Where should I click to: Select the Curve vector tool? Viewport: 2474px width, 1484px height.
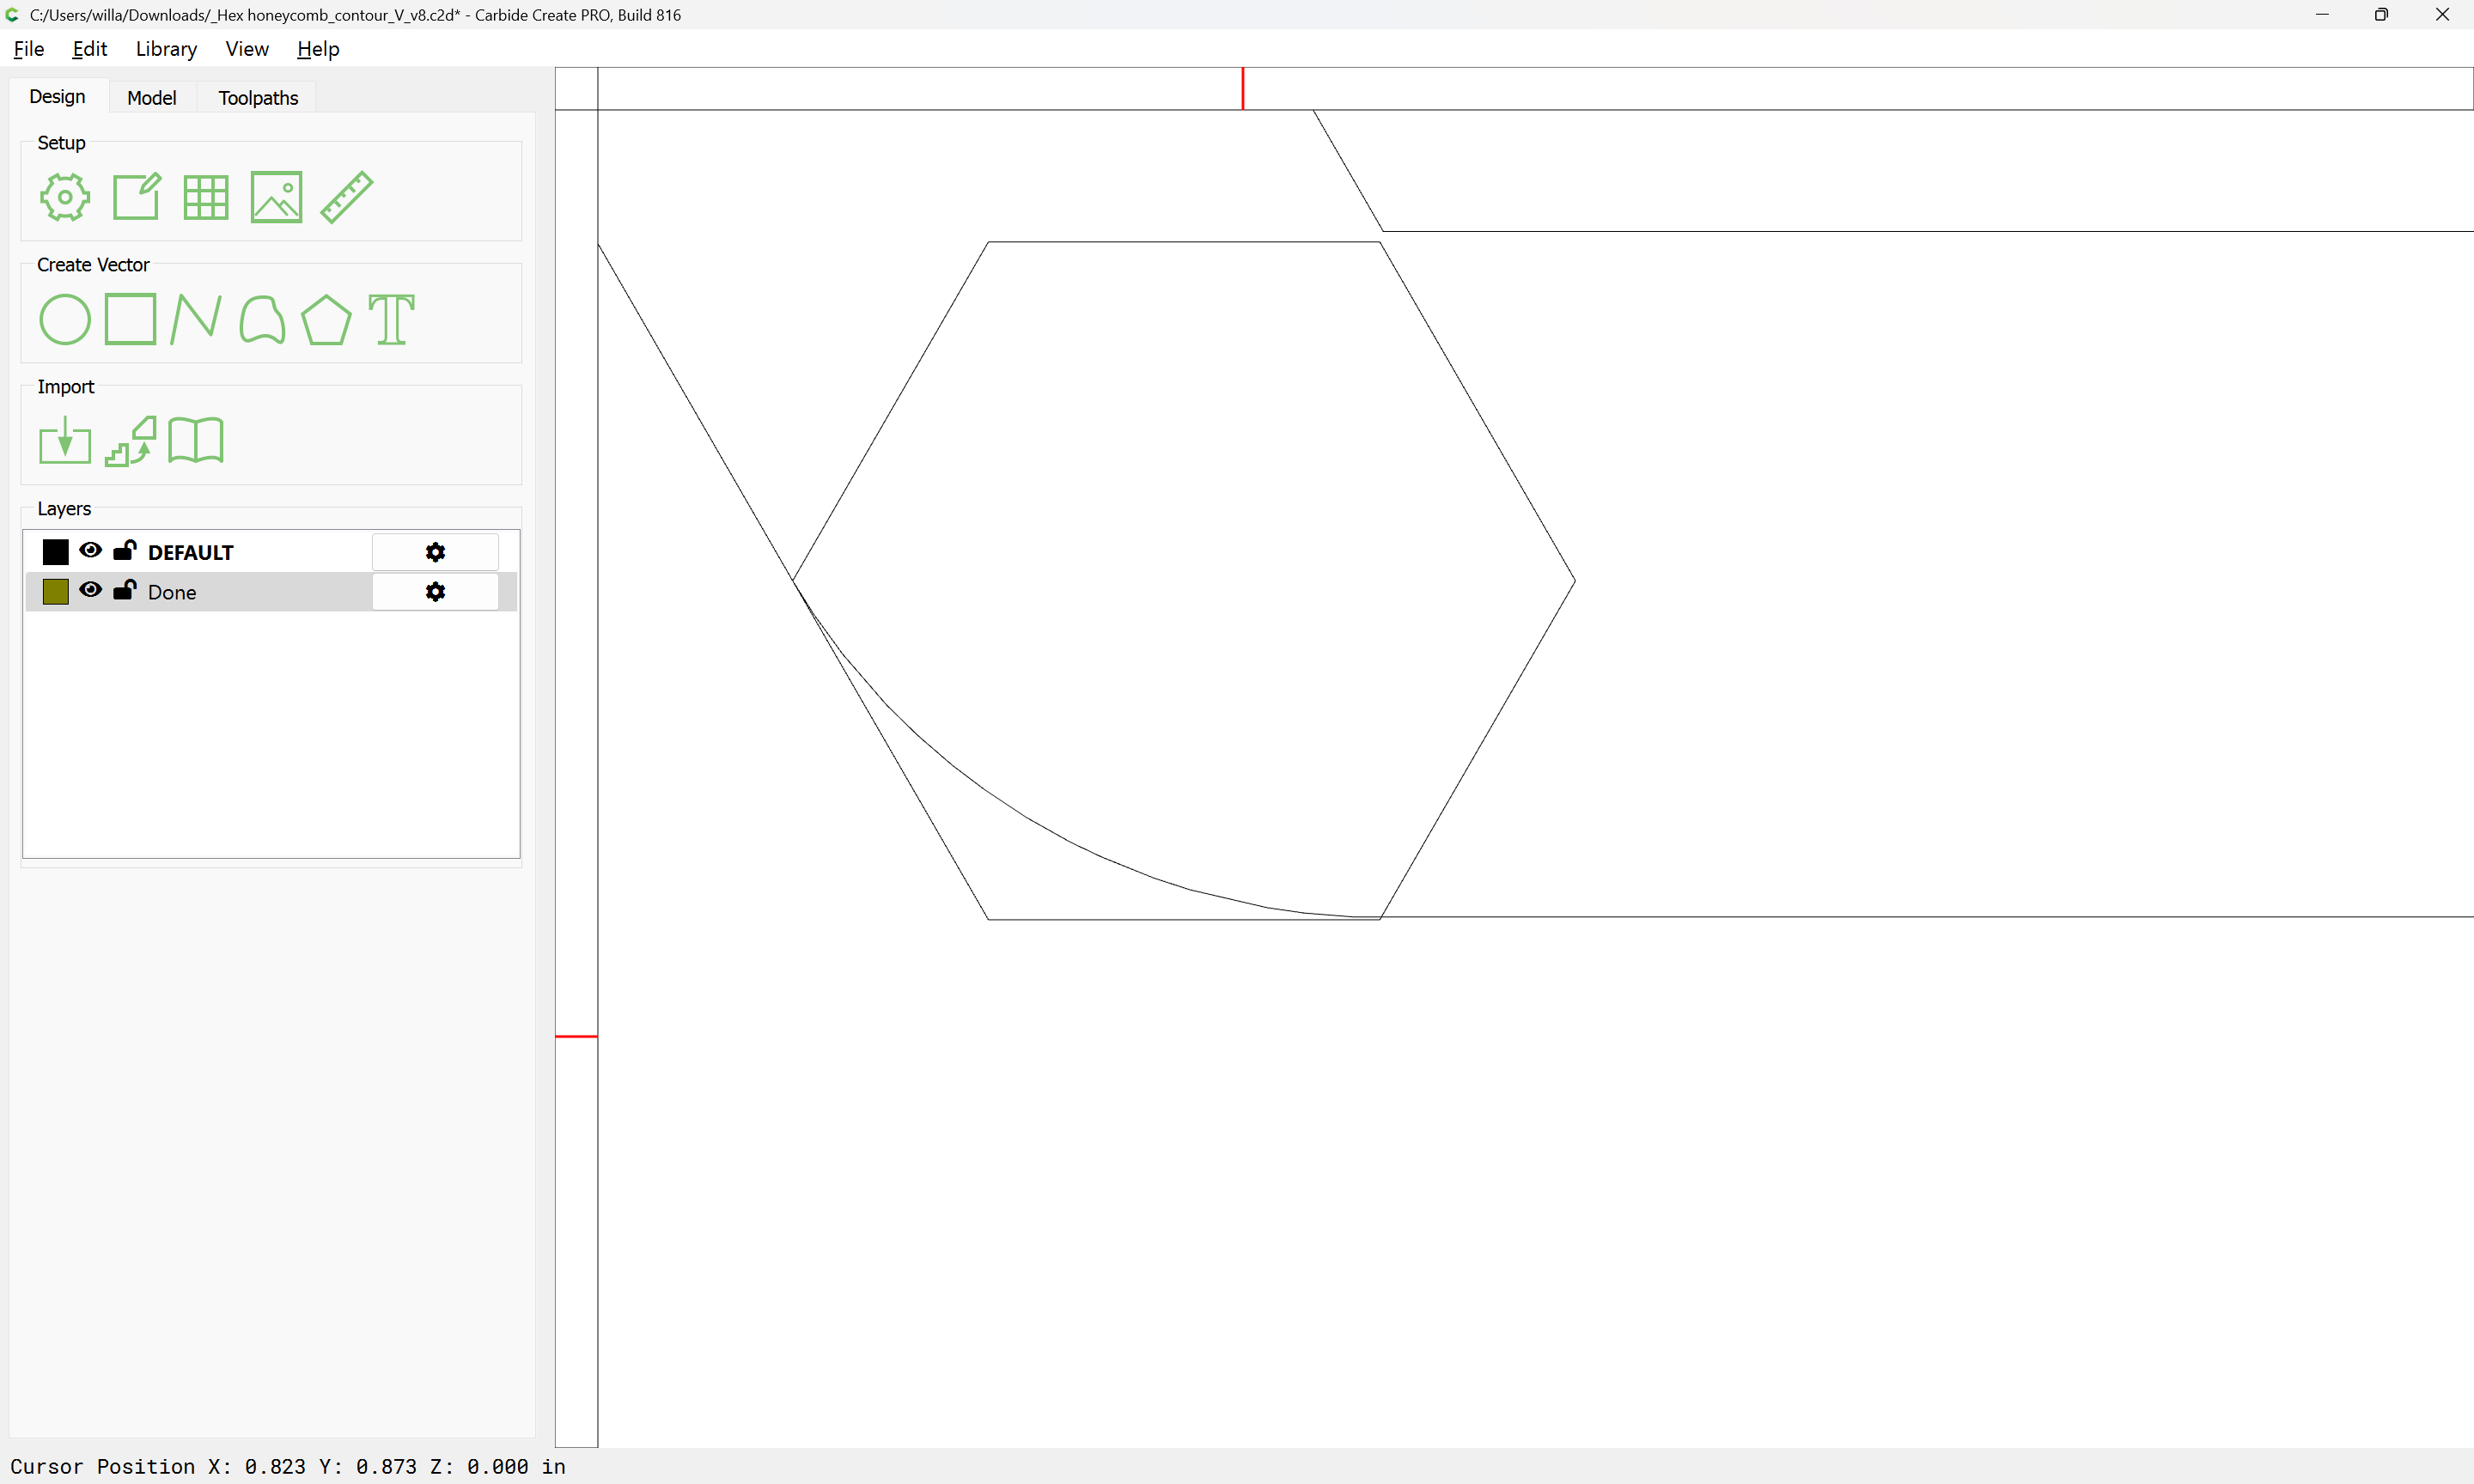(x=262, y=319)
